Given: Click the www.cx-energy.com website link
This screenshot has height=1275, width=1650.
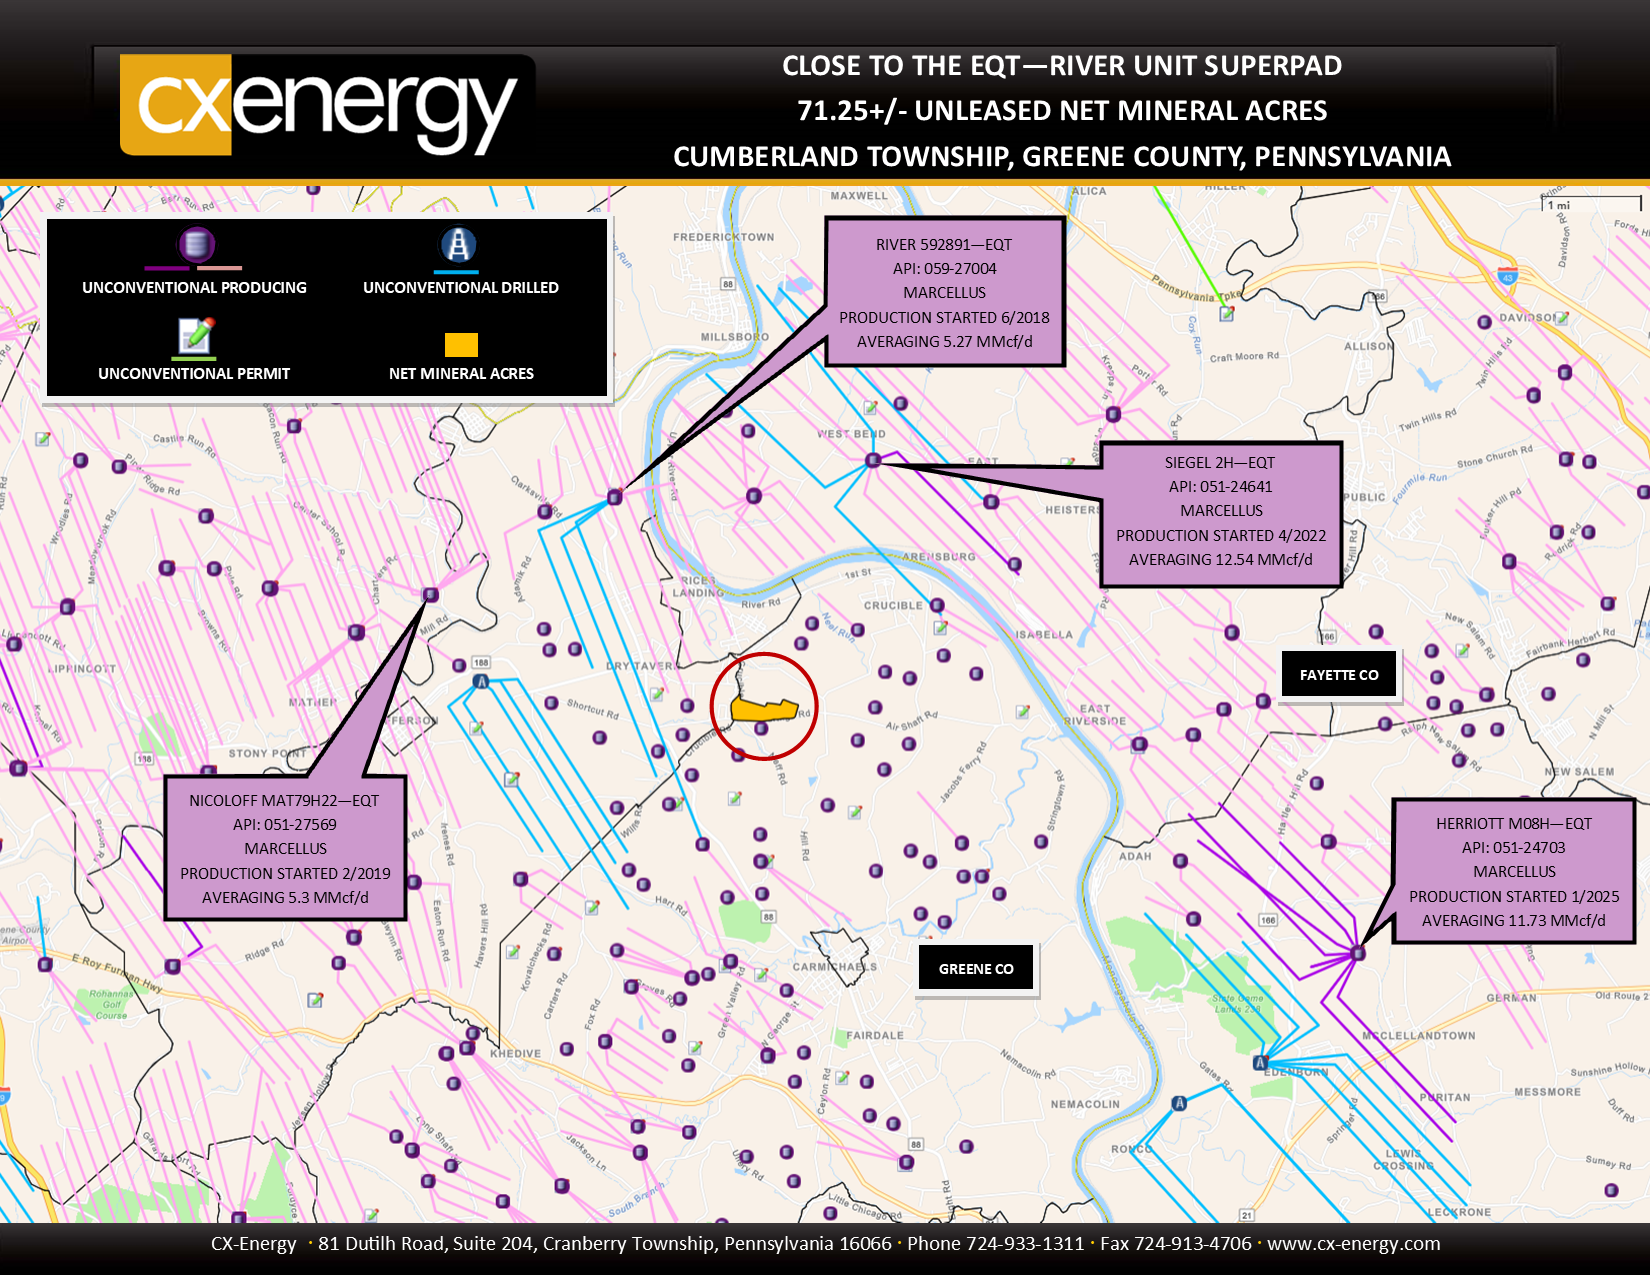Looking at the screenshot, I should (1354, 1243).
